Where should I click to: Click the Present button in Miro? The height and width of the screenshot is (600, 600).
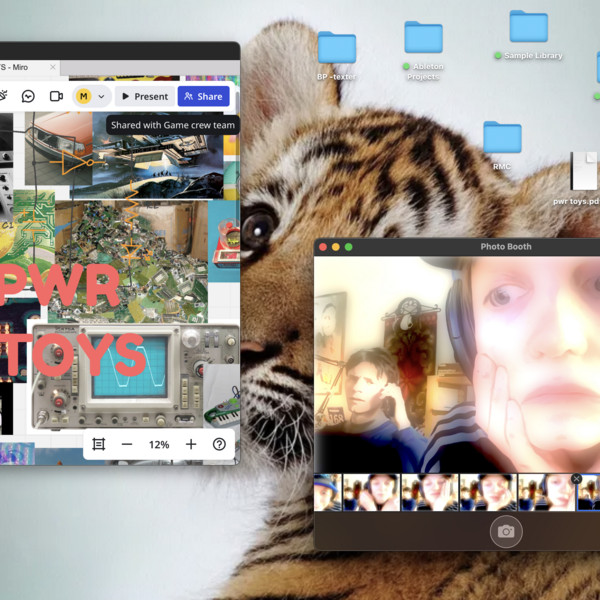tap(145, 96)
